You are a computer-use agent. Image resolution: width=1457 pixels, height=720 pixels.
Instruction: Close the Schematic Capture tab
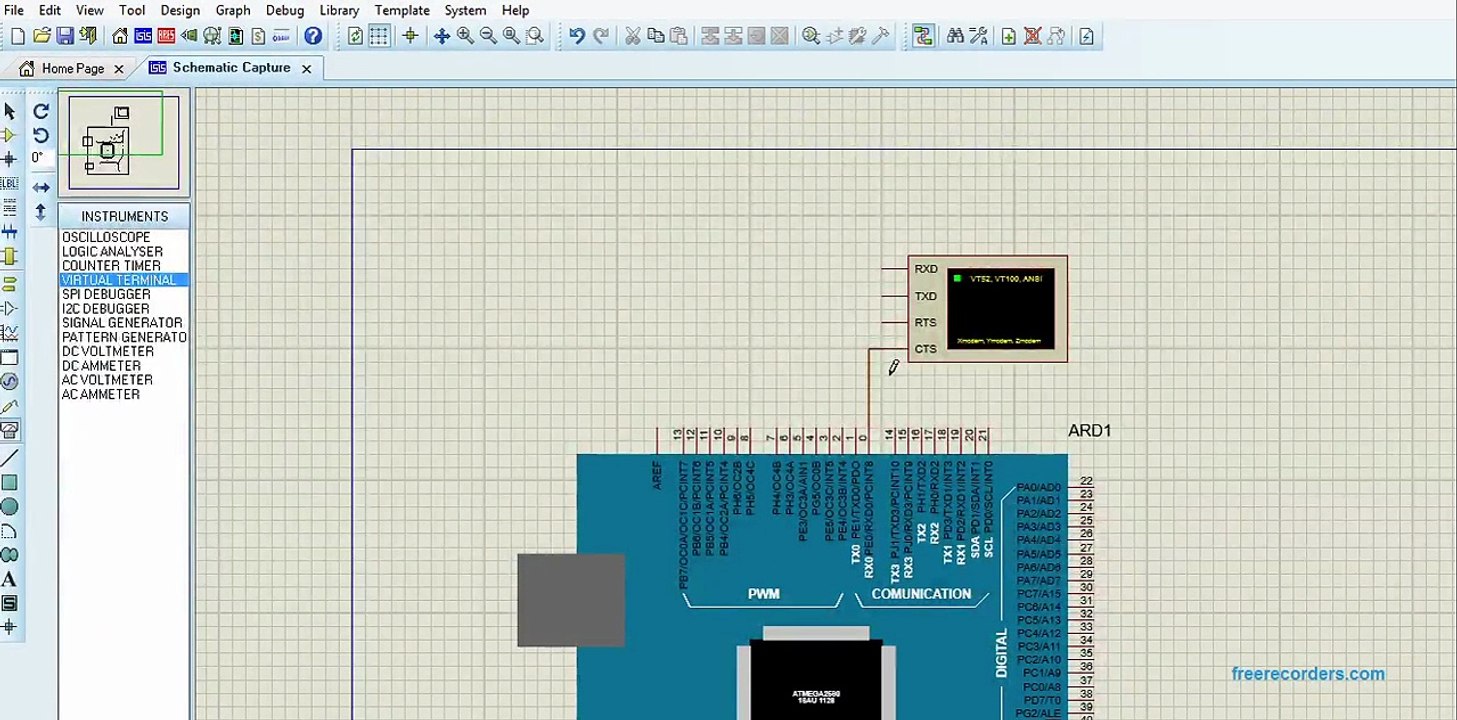[x=306, y=69]
